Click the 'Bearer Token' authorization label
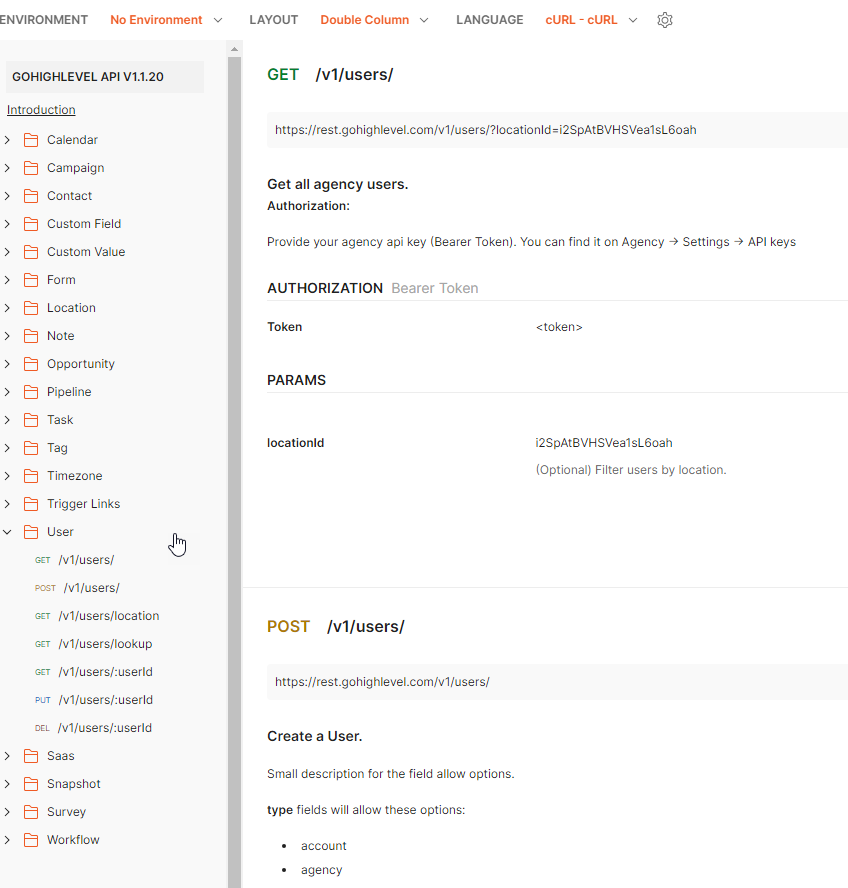 click(x=435, y=289)
